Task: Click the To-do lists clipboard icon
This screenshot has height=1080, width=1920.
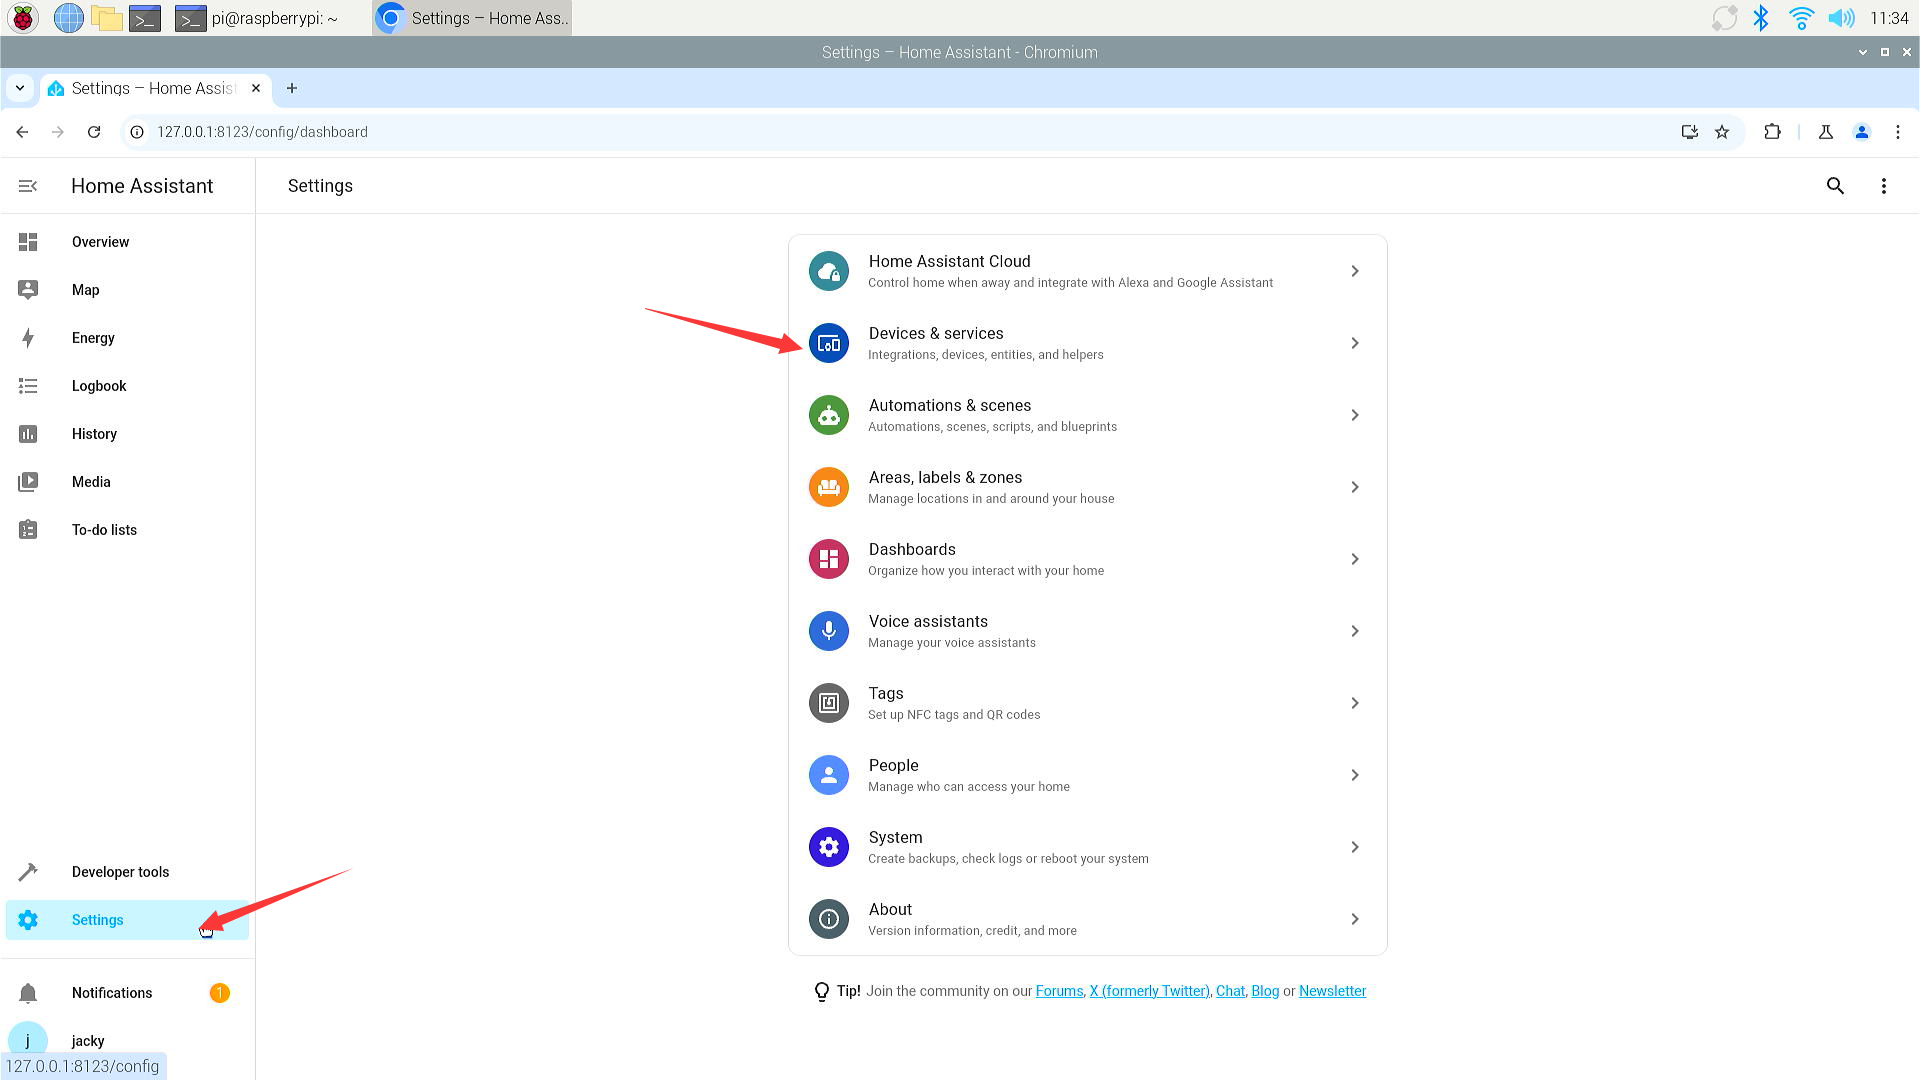Action: [28, 530]
